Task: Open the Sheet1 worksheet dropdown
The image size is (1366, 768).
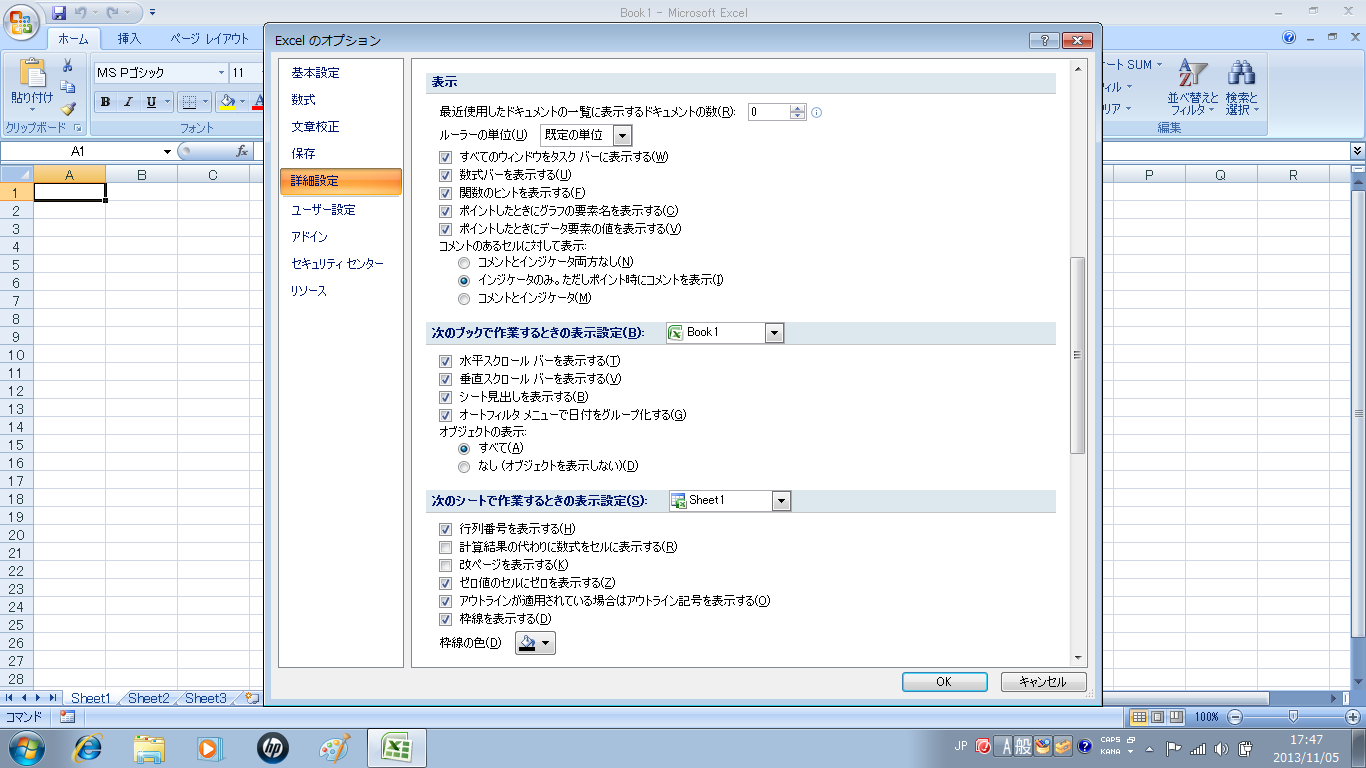Action: (x=781, y=501)
